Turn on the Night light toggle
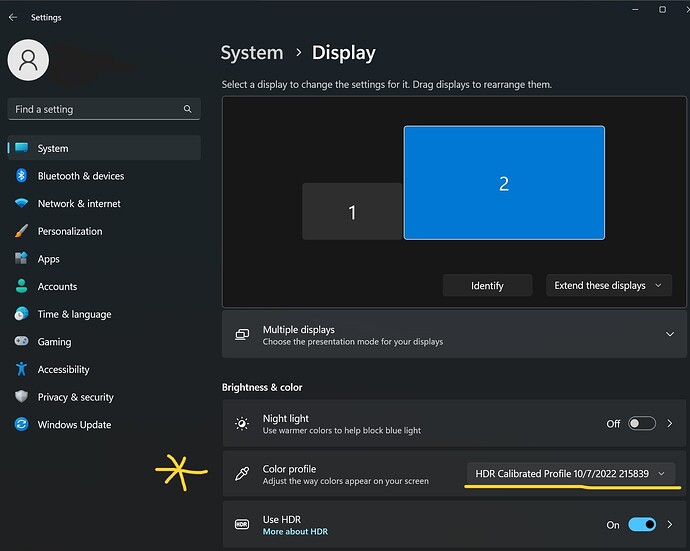690x551 pixels. pyautogui.click(x=642, y=423)
